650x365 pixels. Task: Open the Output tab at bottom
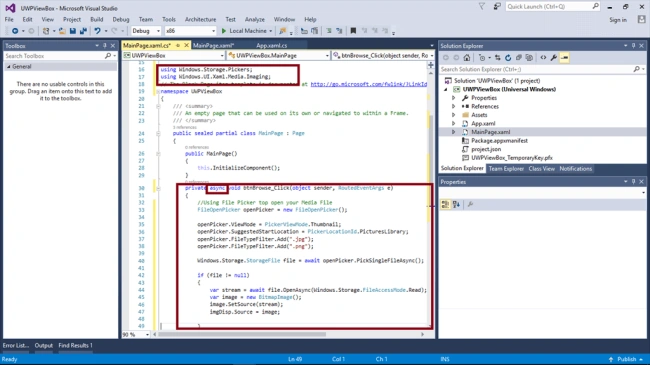(x=44, y=346)
